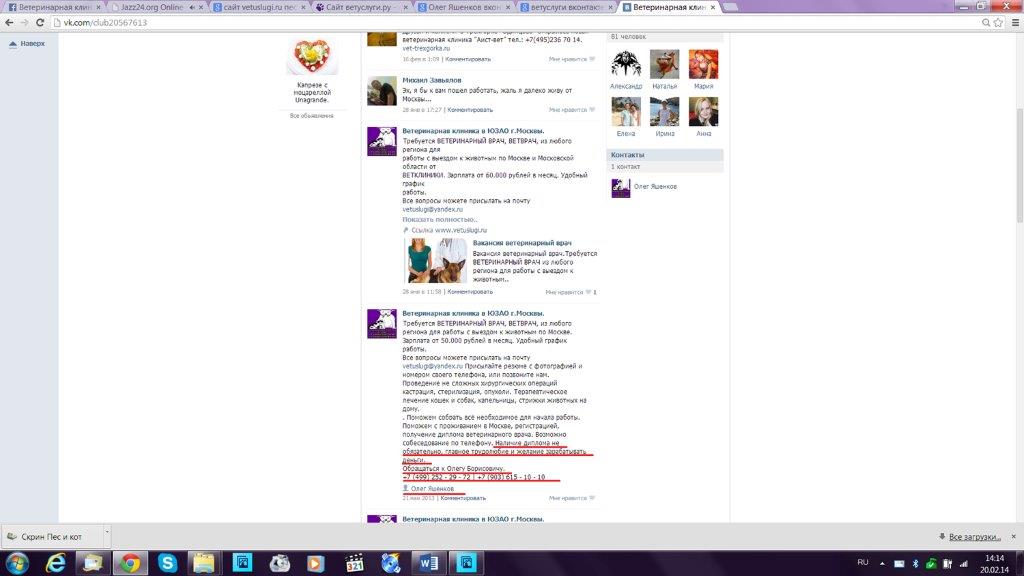Viewport: 1024px width, 576px height.
Task: Switch to the Сайт ветуслуги.ру tab
Action: click(x=360, y=7)
